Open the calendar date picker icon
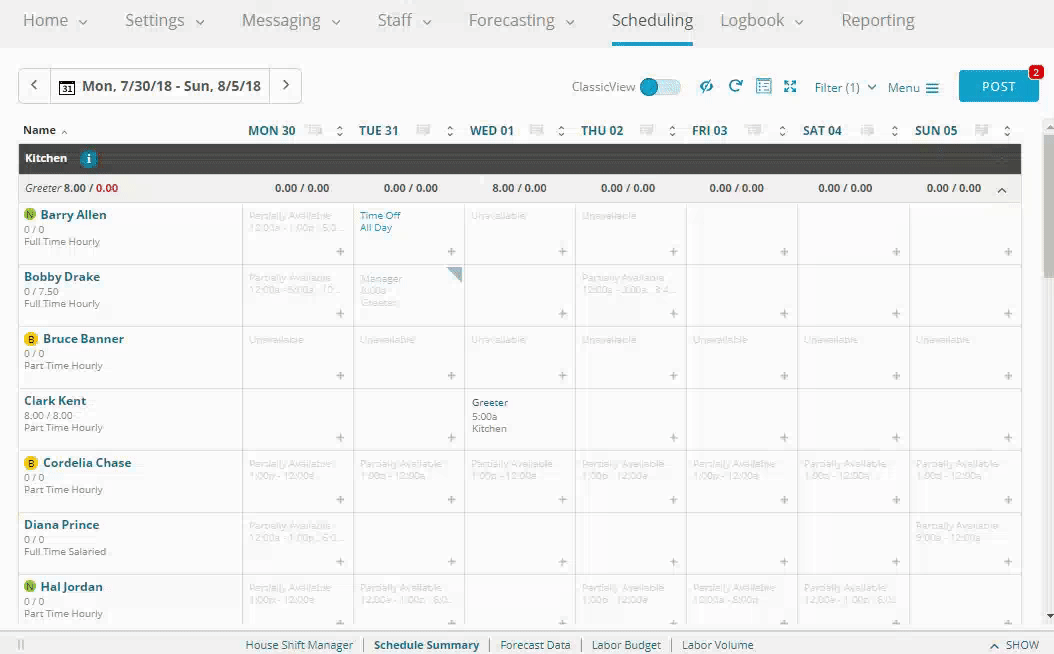Viewport: 1054px width, 654px height. (67, 87)
